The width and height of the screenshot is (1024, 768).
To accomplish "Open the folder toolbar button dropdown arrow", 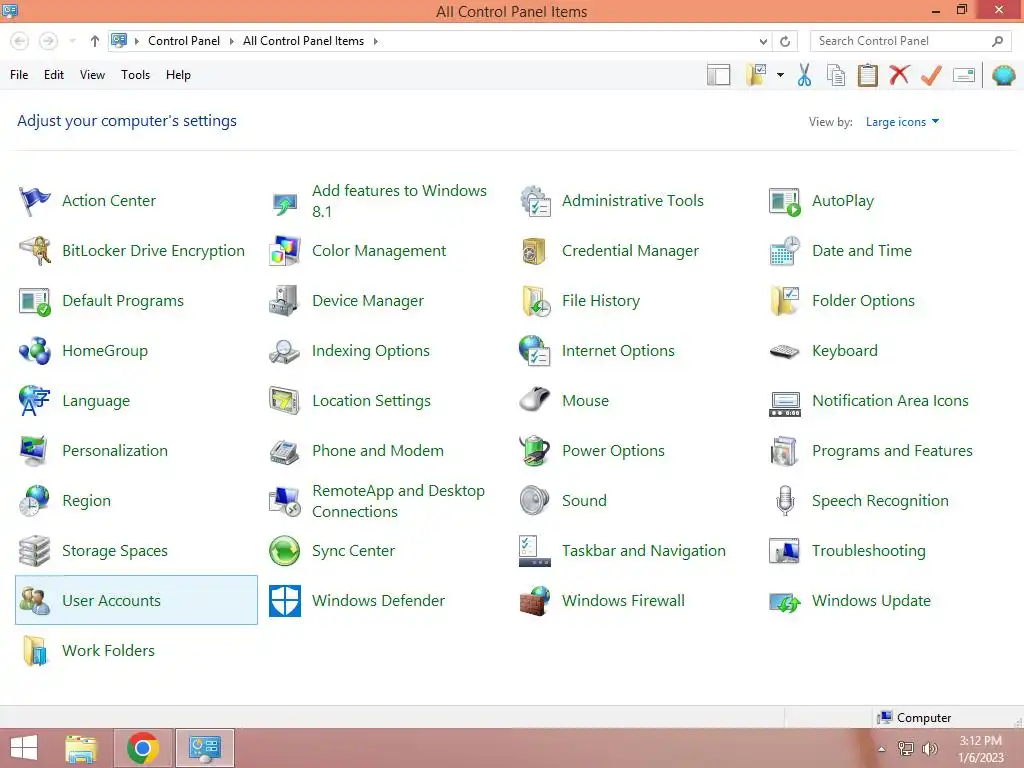I will pos(780,75).
